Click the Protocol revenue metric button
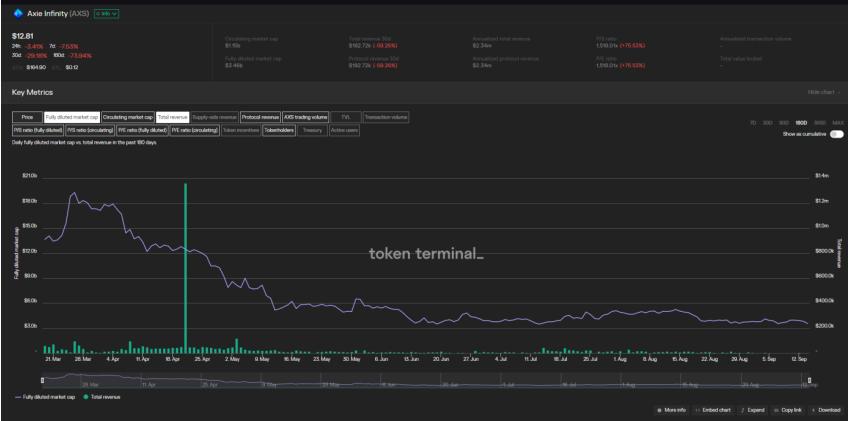Image resolution: width=848 pixels, height=421 pixels. [x=259, y=117]
